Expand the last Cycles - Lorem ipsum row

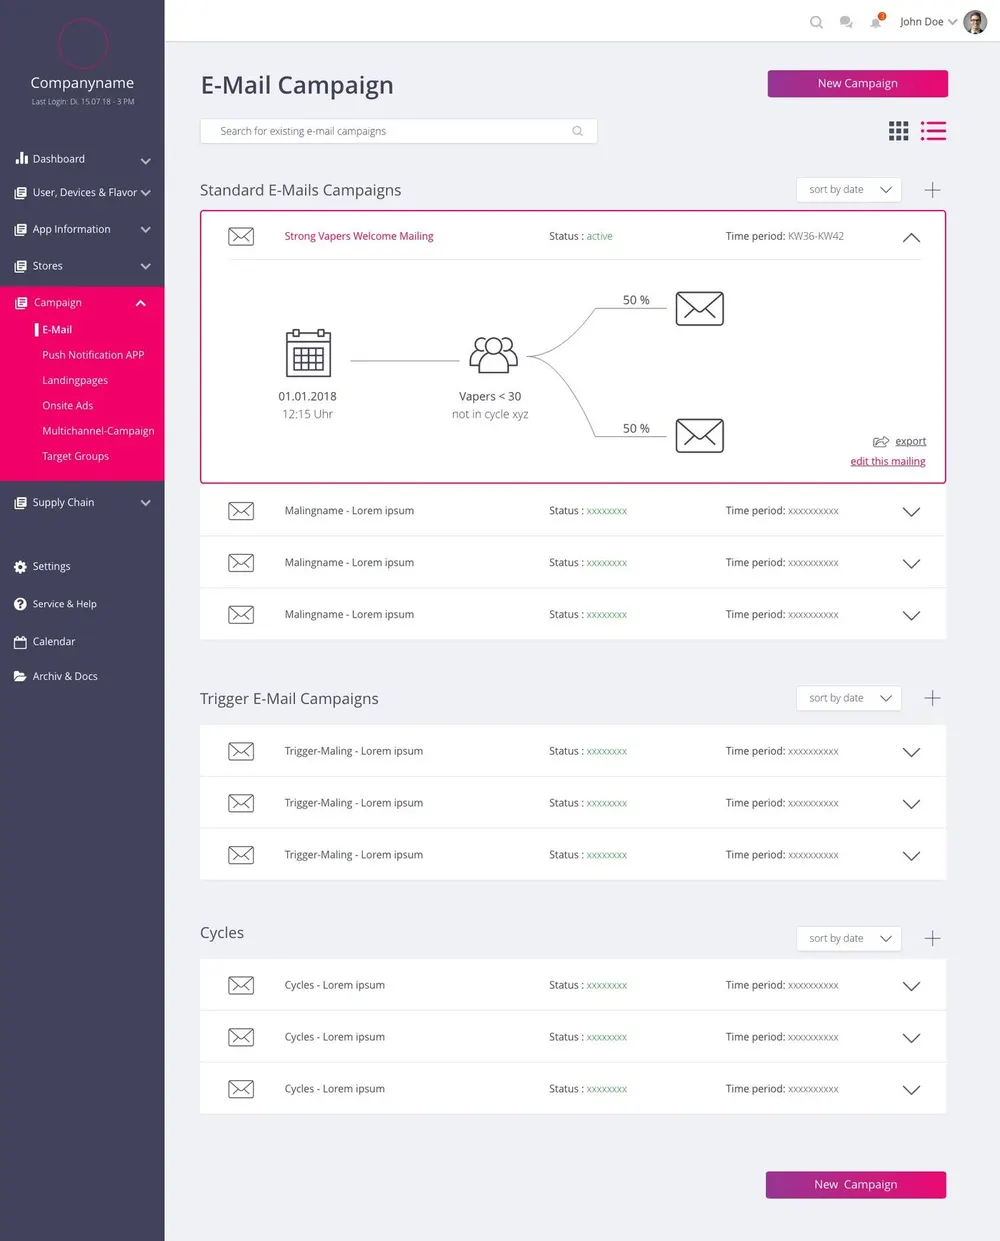pyautogui.click(x=911, y=1090)
